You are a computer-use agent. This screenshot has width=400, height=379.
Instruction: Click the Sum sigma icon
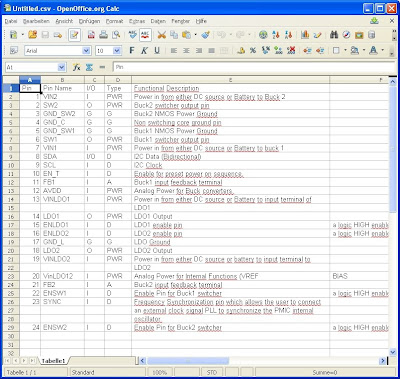point(89,67)
